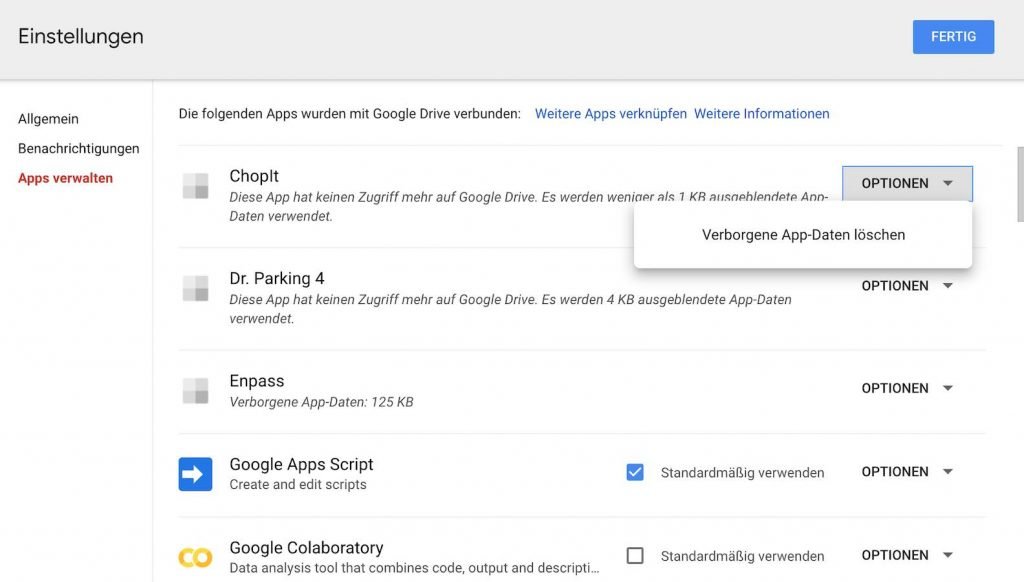Click the 'Data analysis tool that combines' description
The height and width of the screenshot is (582, 1024).
tap(414, 568)
